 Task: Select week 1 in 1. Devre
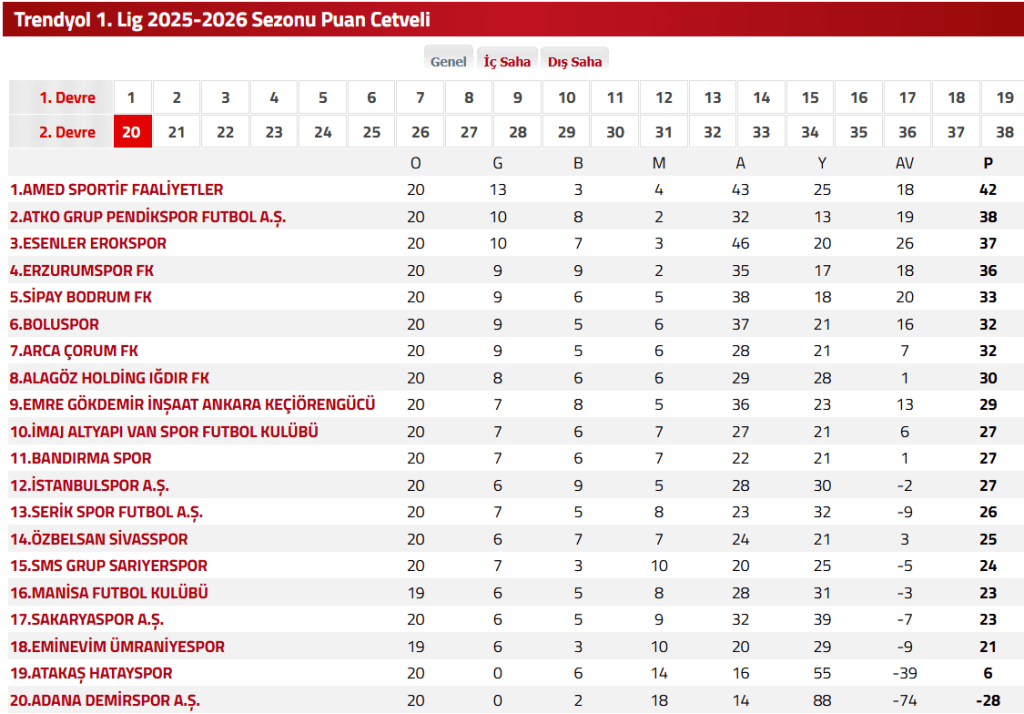coord(132,98)
